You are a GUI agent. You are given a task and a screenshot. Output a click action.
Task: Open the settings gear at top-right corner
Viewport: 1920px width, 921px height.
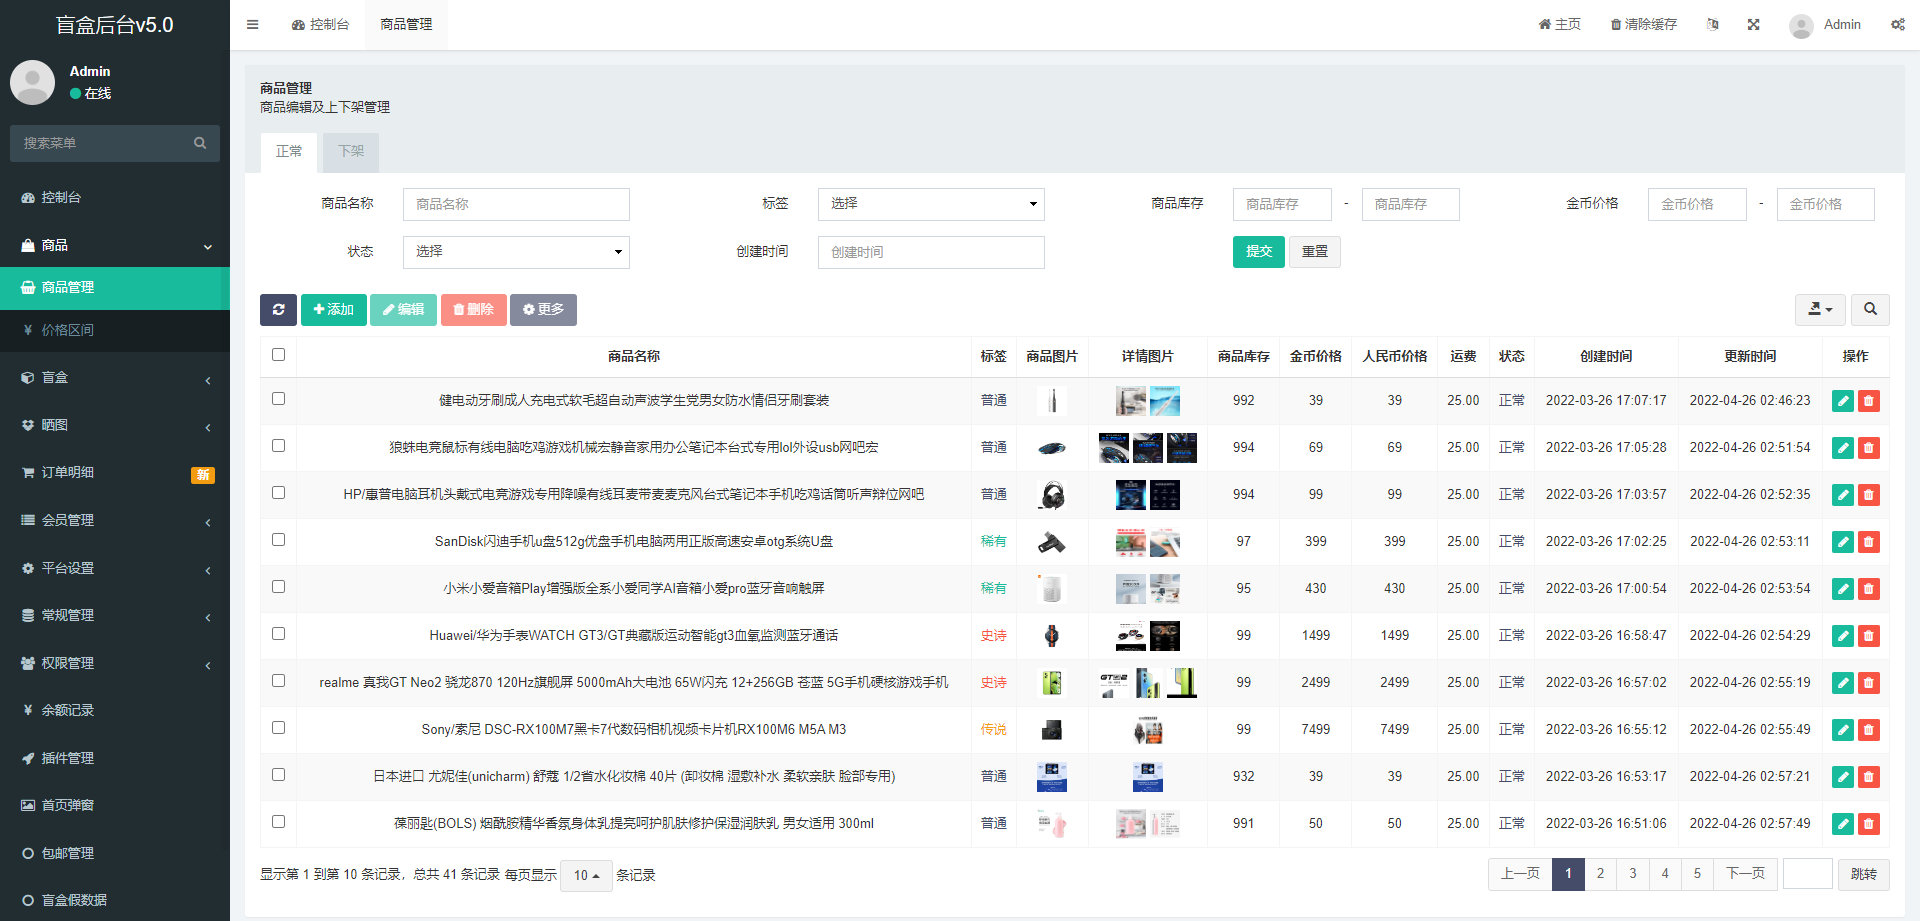[x=1898, y=24]
